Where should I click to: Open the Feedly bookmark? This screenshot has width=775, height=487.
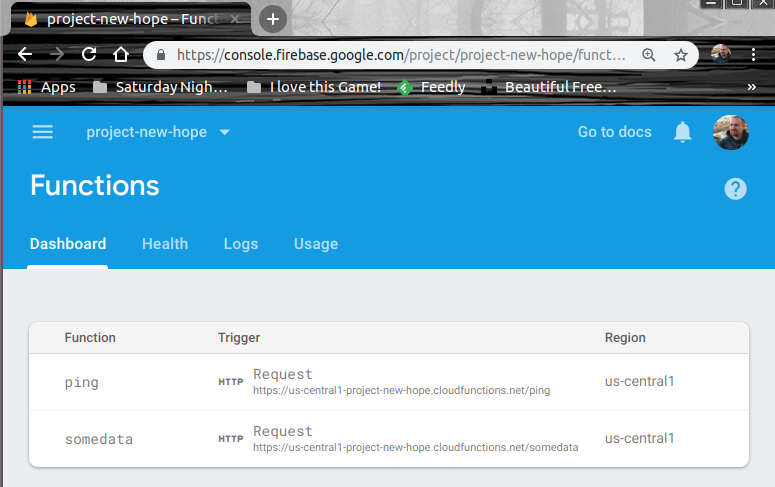coord(432,87)
